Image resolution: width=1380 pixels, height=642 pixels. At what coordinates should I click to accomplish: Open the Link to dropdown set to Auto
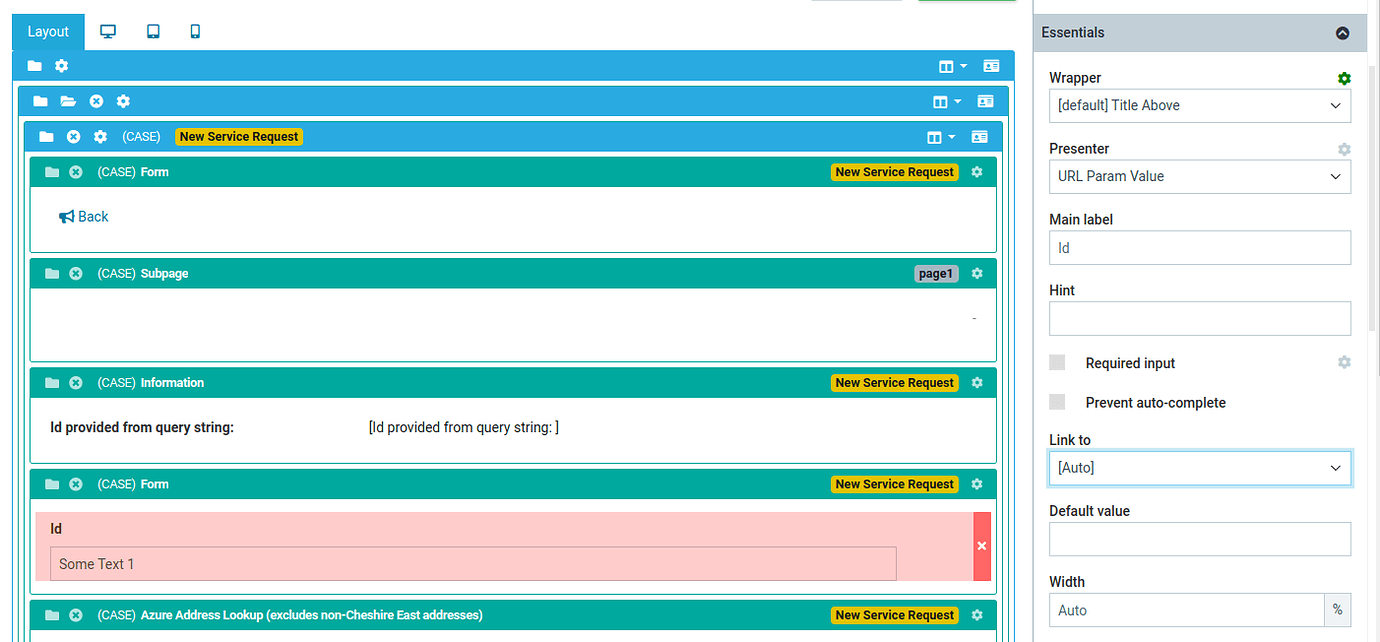(x=1199, y=467)
